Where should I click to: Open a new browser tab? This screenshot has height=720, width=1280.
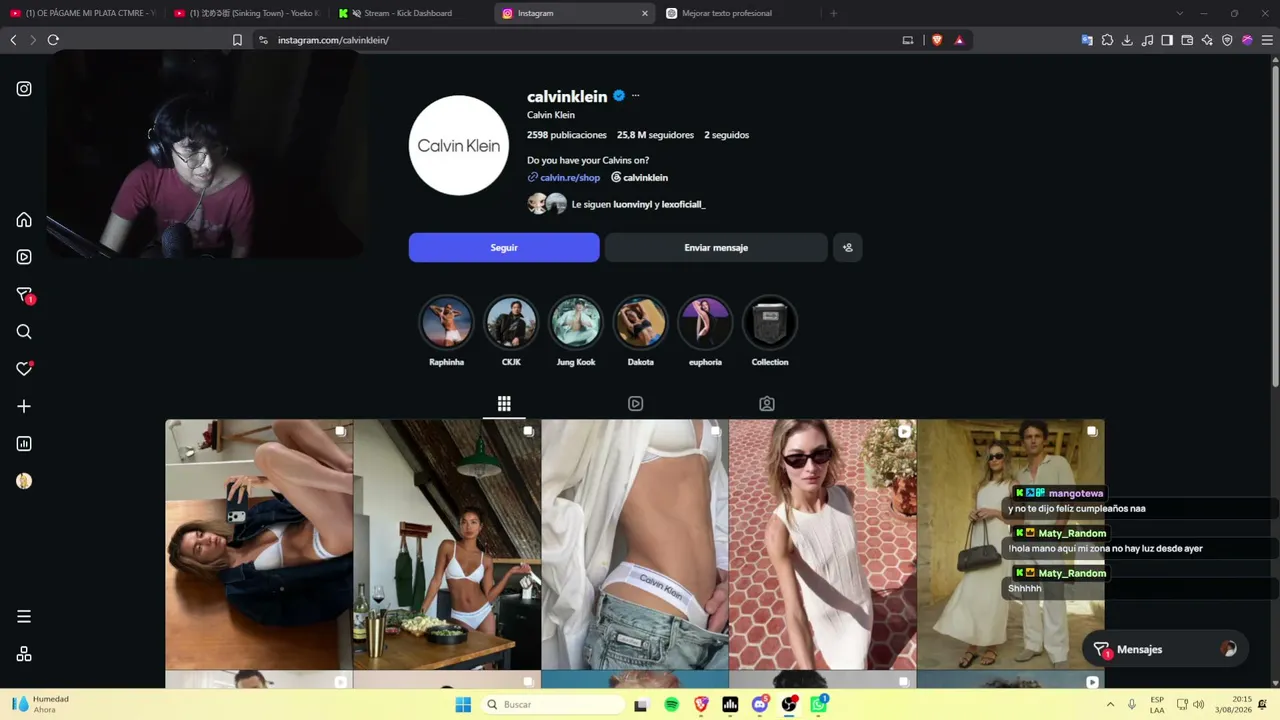coord(833,13)
